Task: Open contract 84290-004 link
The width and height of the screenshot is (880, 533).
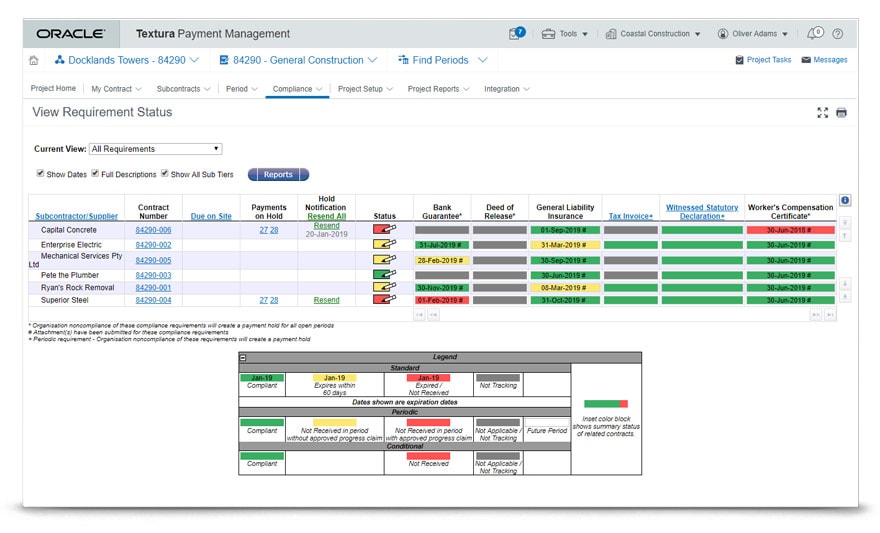Action: [153, 300]
